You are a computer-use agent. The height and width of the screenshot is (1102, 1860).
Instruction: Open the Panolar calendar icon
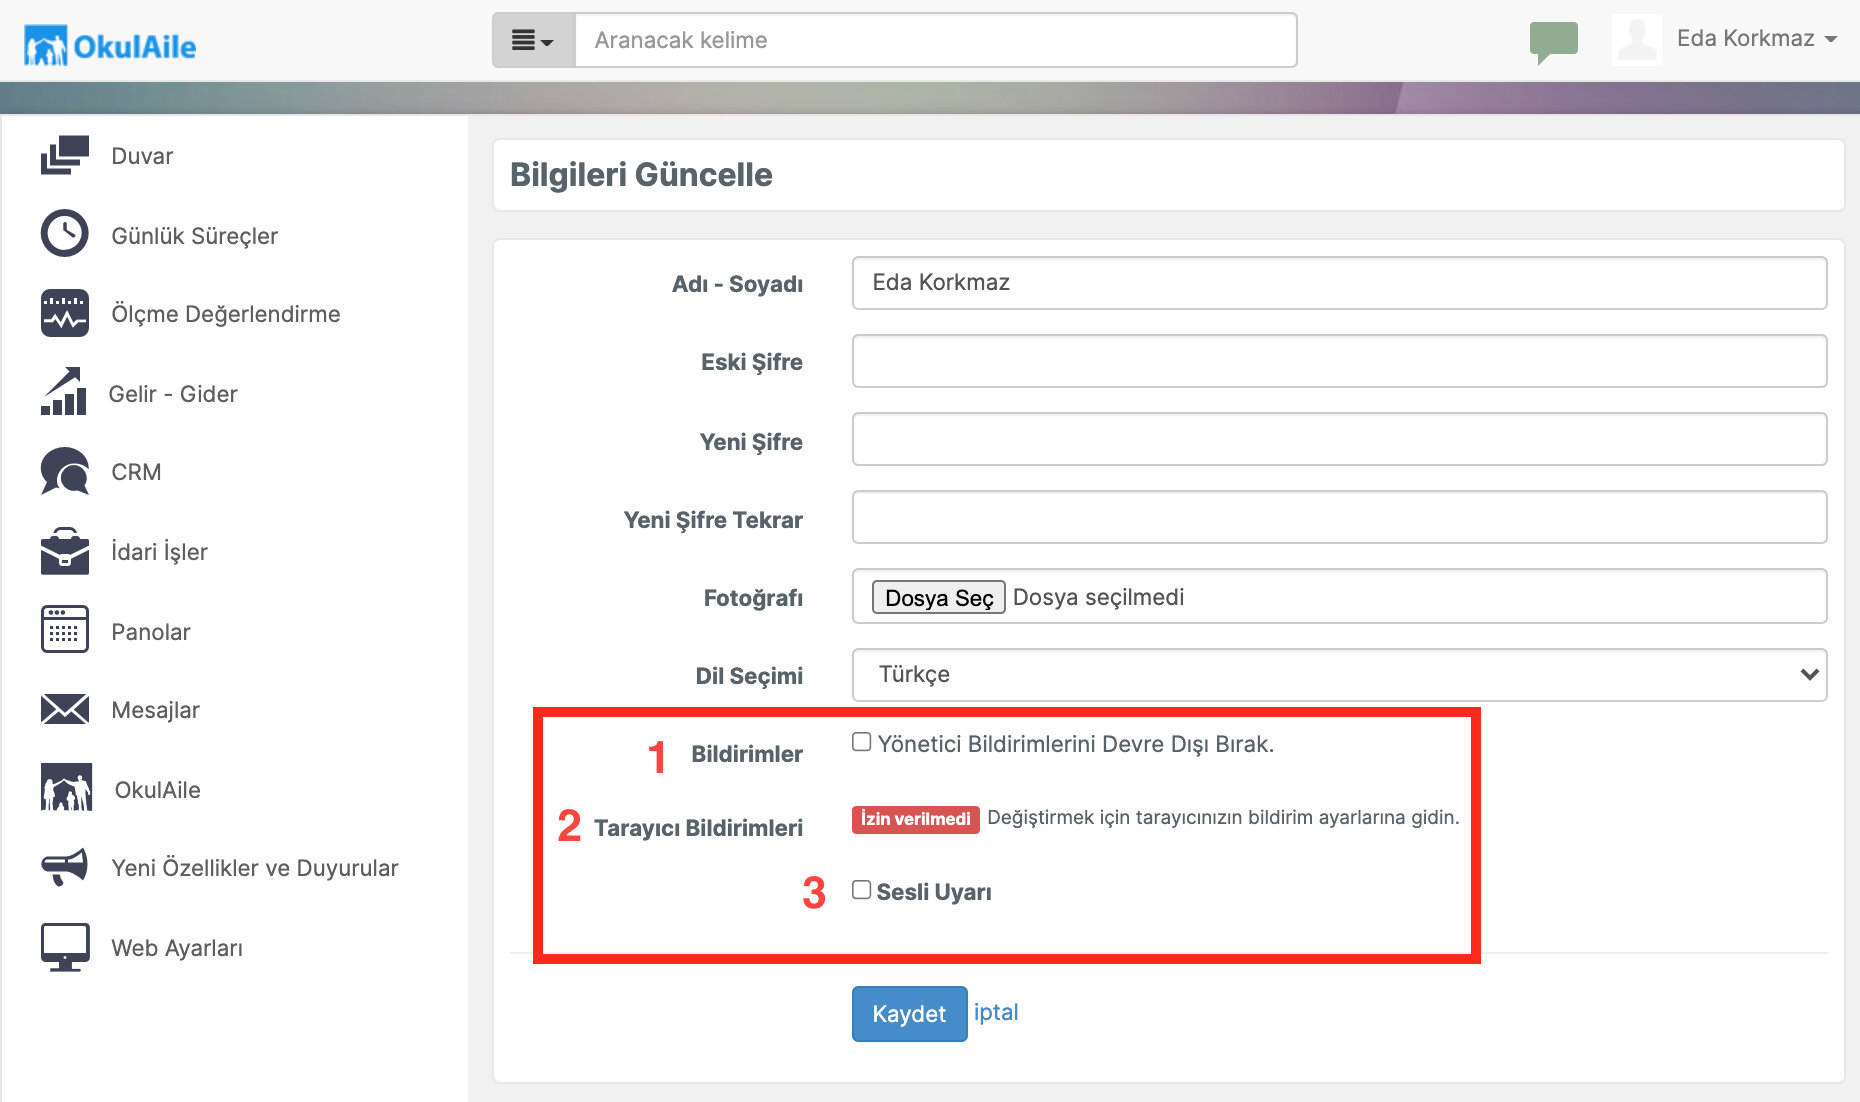[x=65, y=630]
